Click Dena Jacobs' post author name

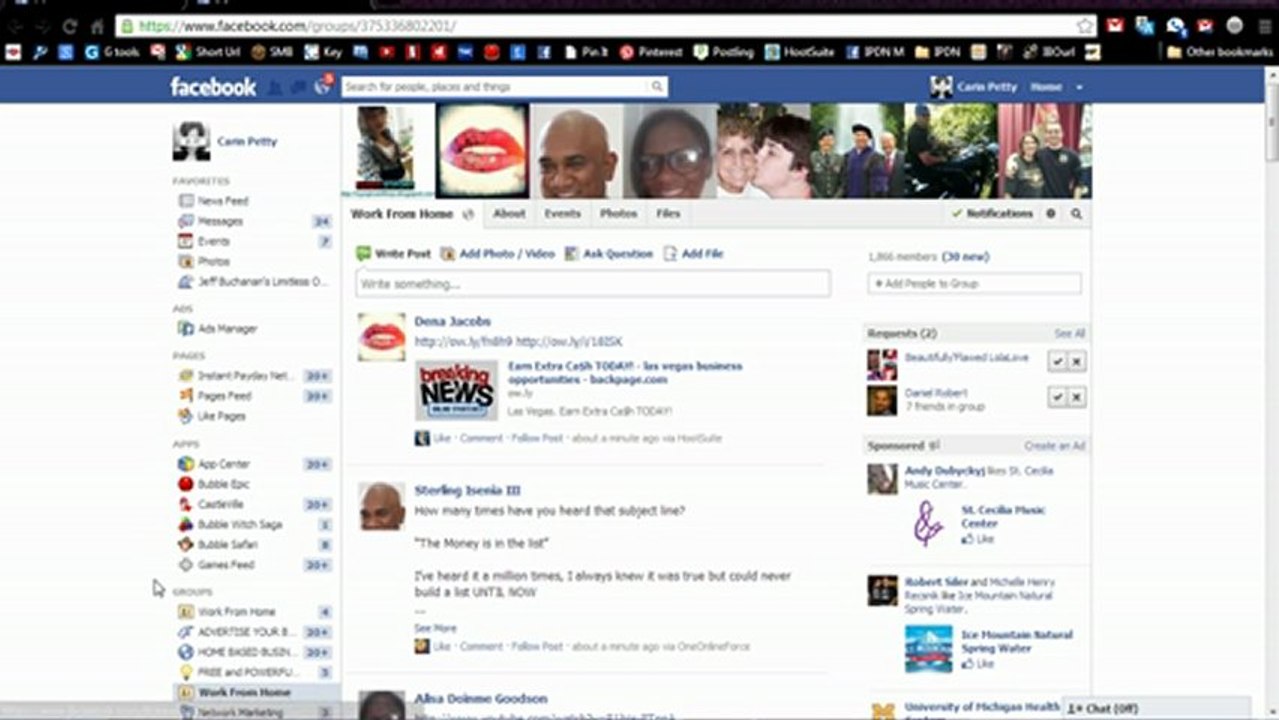tap(453, 322)
